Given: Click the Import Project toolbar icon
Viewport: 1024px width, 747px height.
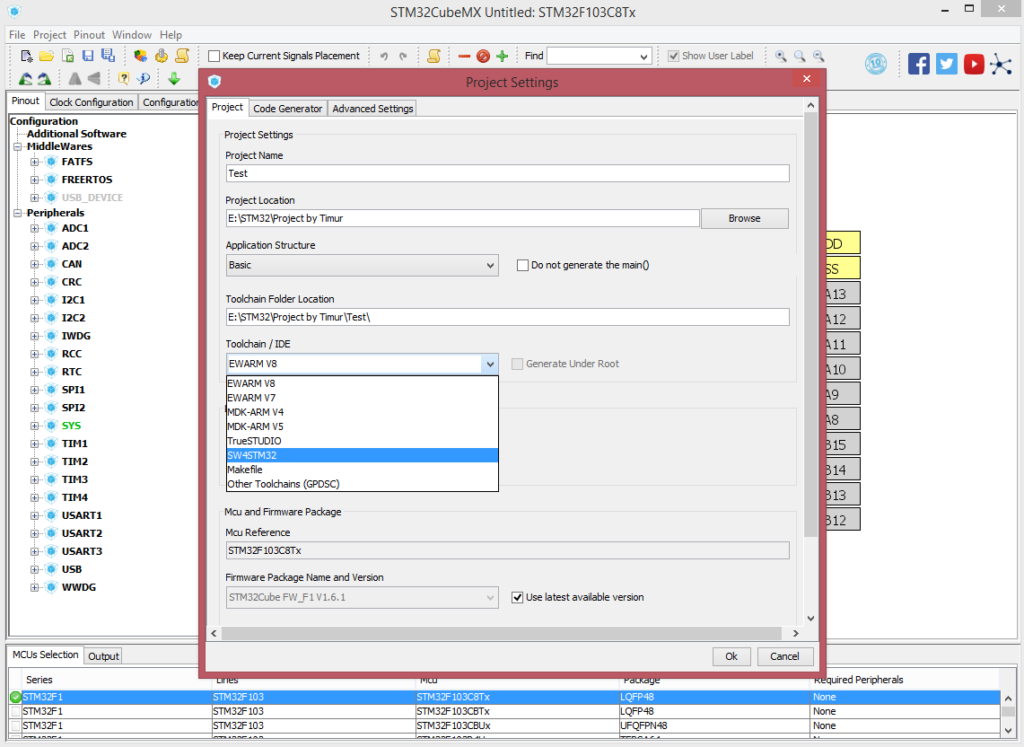Looking at the screenshot, I should pos(68,56).
